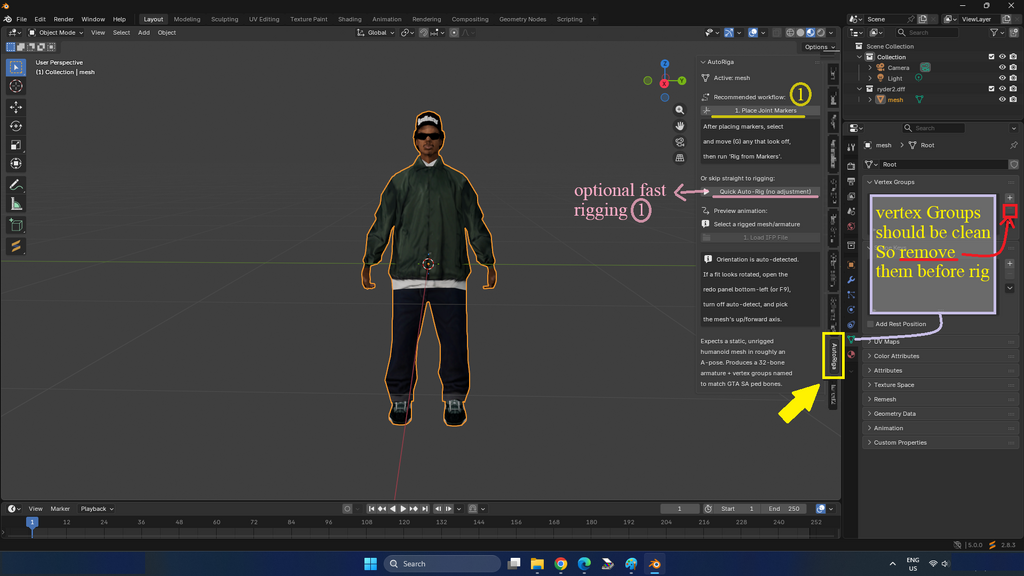This screenshot has width=1024, height=576.
Task: Open Output properties tab icon
Action: coord(851,181)
